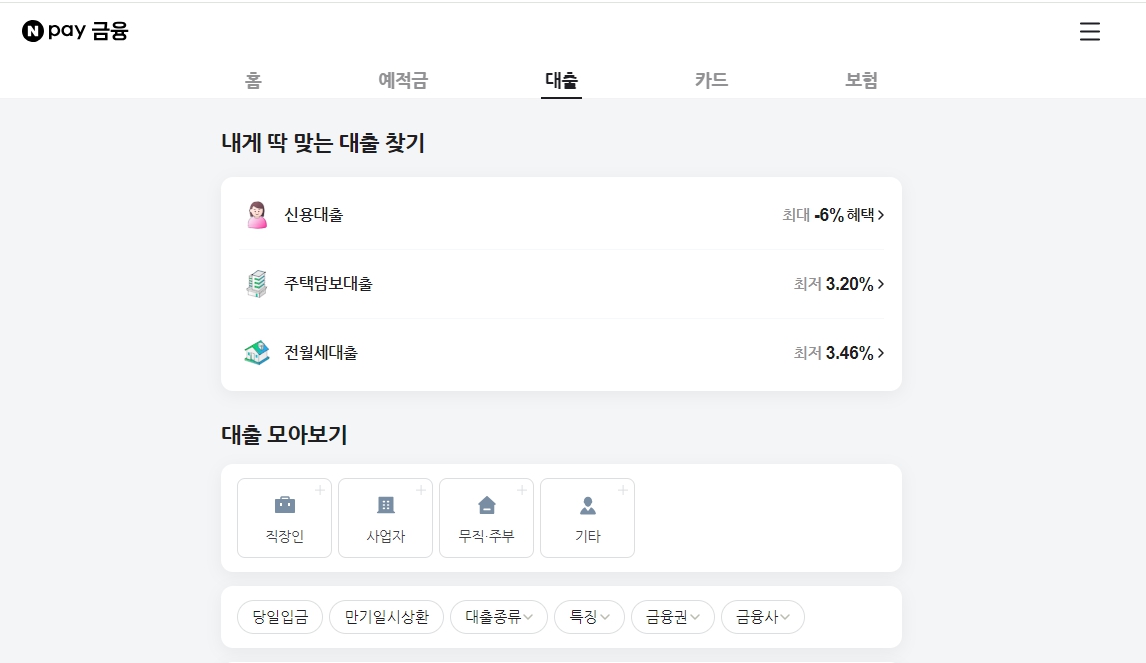Click the woman icon next to 신용대출
The height and width of the screenshot is (663, 1146).
pos(257,213)
